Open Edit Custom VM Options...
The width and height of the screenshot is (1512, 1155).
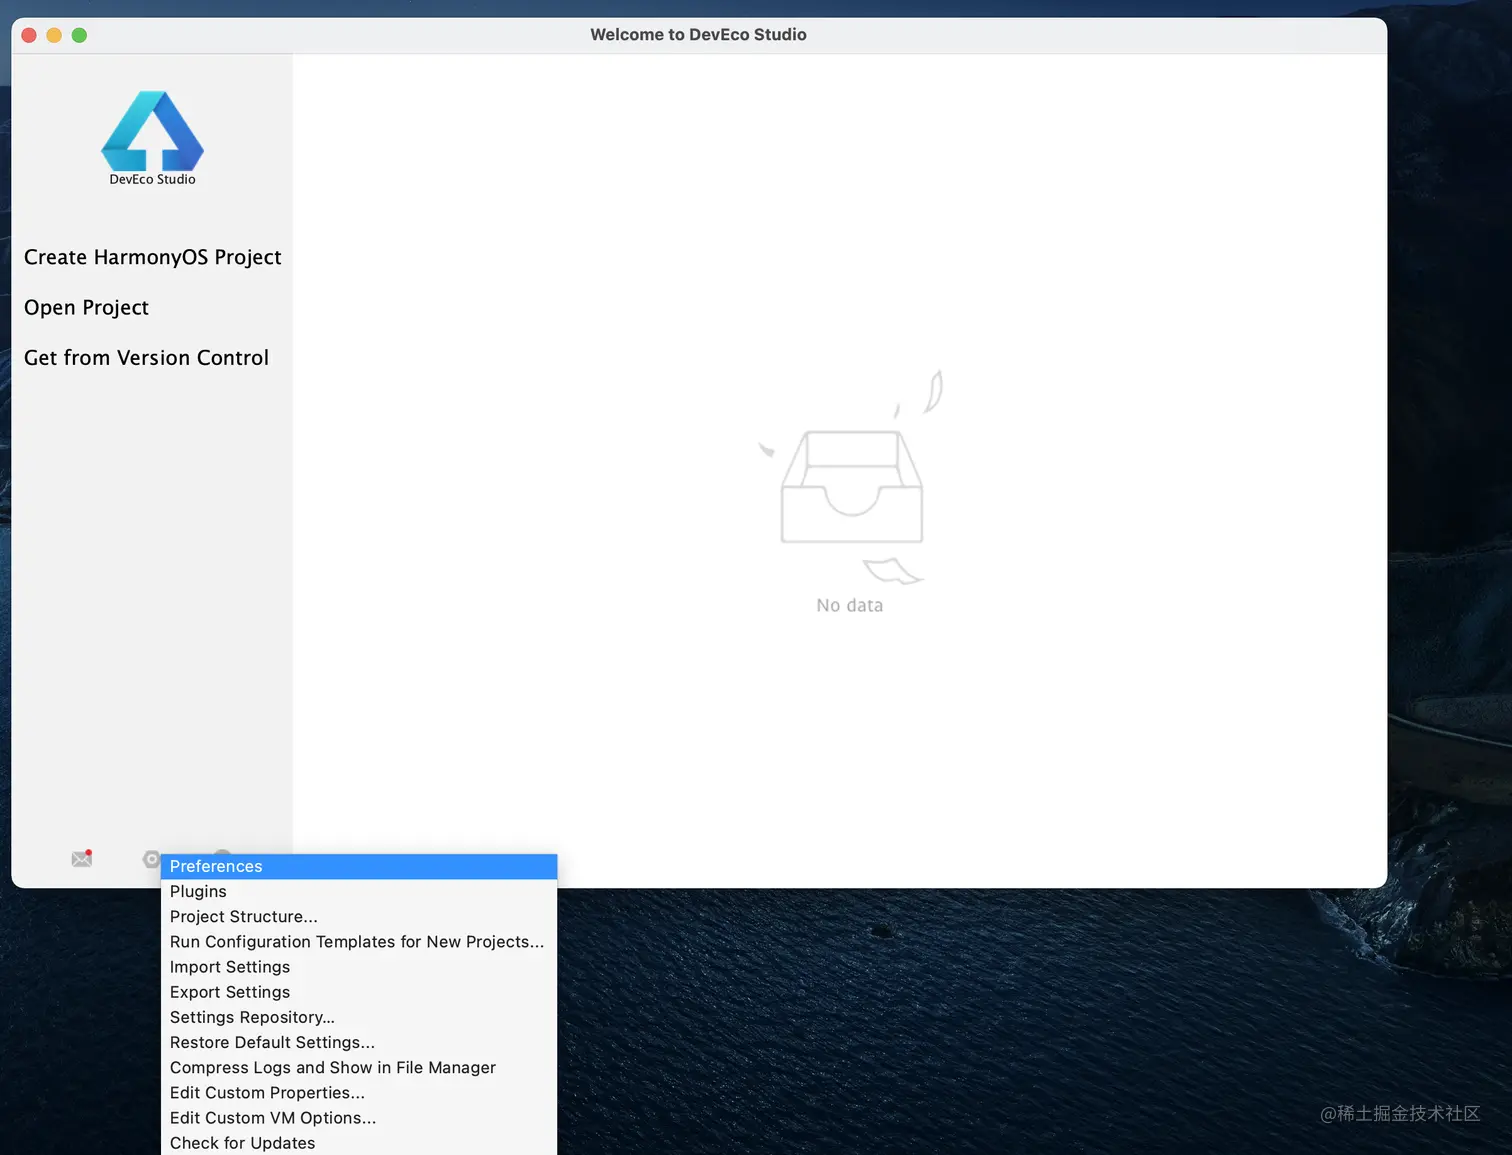359,1118
